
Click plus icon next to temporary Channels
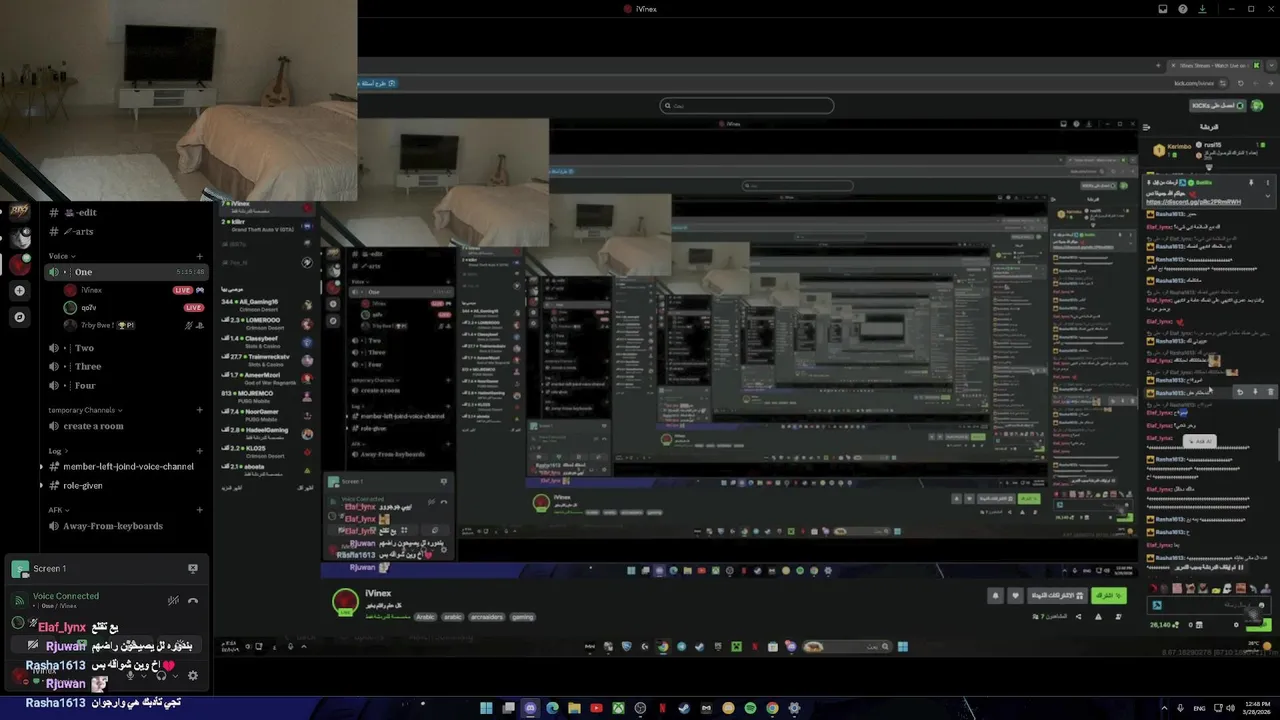[x=199, y=410]
